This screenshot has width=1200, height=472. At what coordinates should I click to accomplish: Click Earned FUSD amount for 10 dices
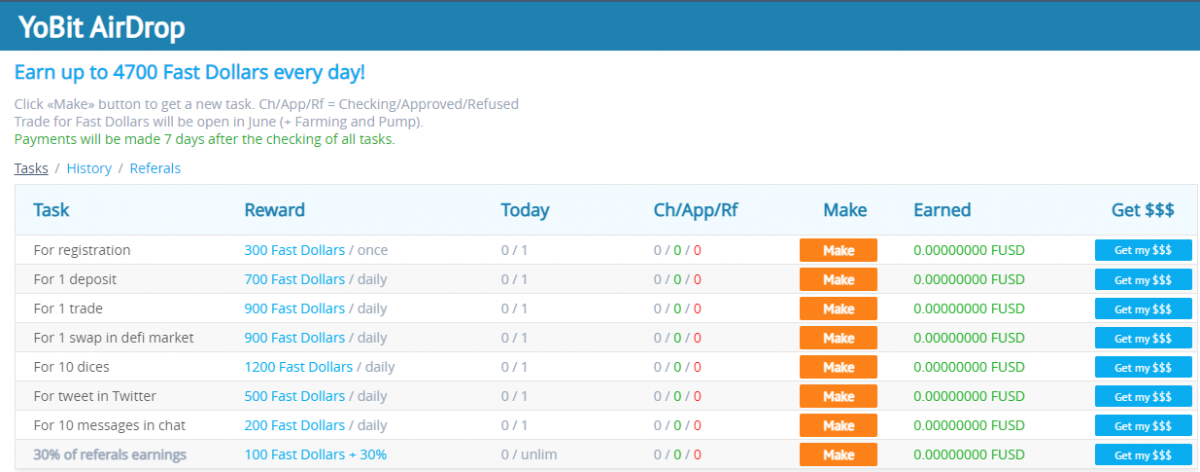click(x=969, y=367)
